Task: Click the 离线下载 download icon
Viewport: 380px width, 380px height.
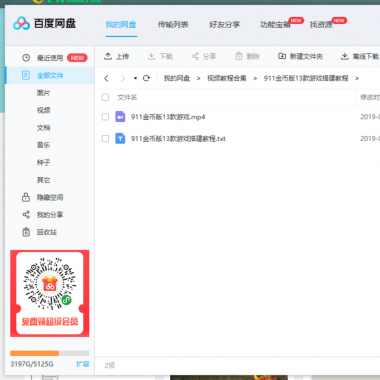Action: 345,56
